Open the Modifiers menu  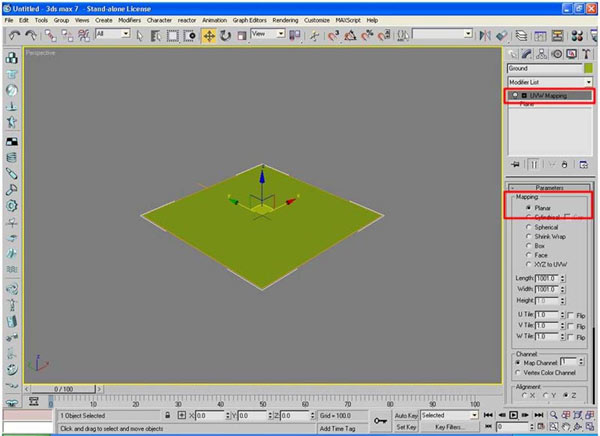coord(129,20)
